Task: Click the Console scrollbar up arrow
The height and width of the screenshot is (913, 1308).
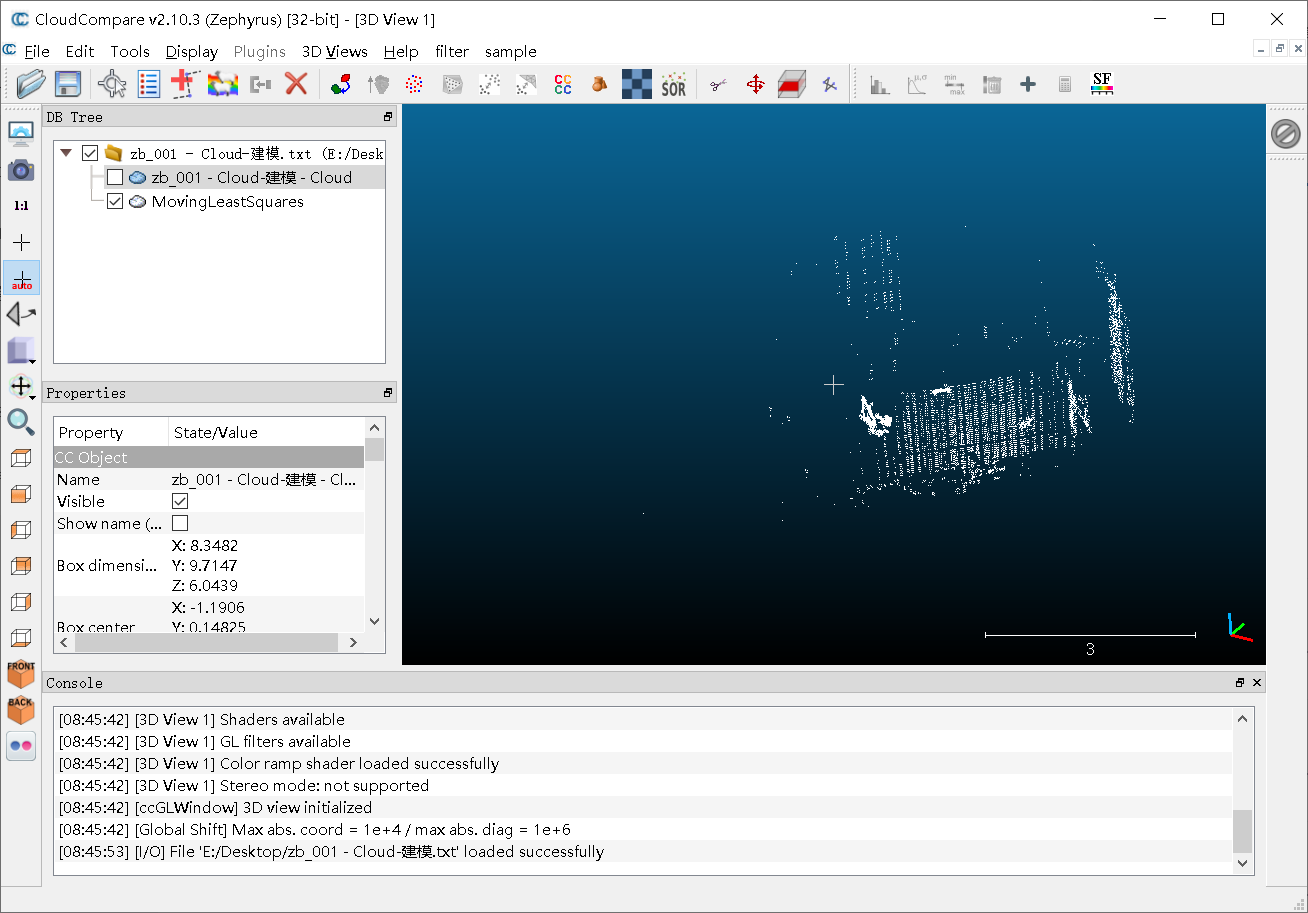Action: coord(1242,718)
